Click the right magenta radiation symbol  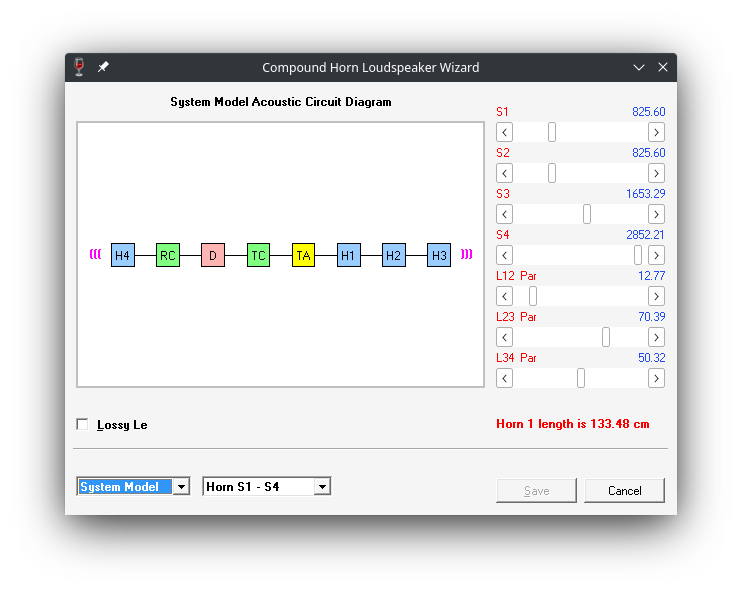point(467,254)
